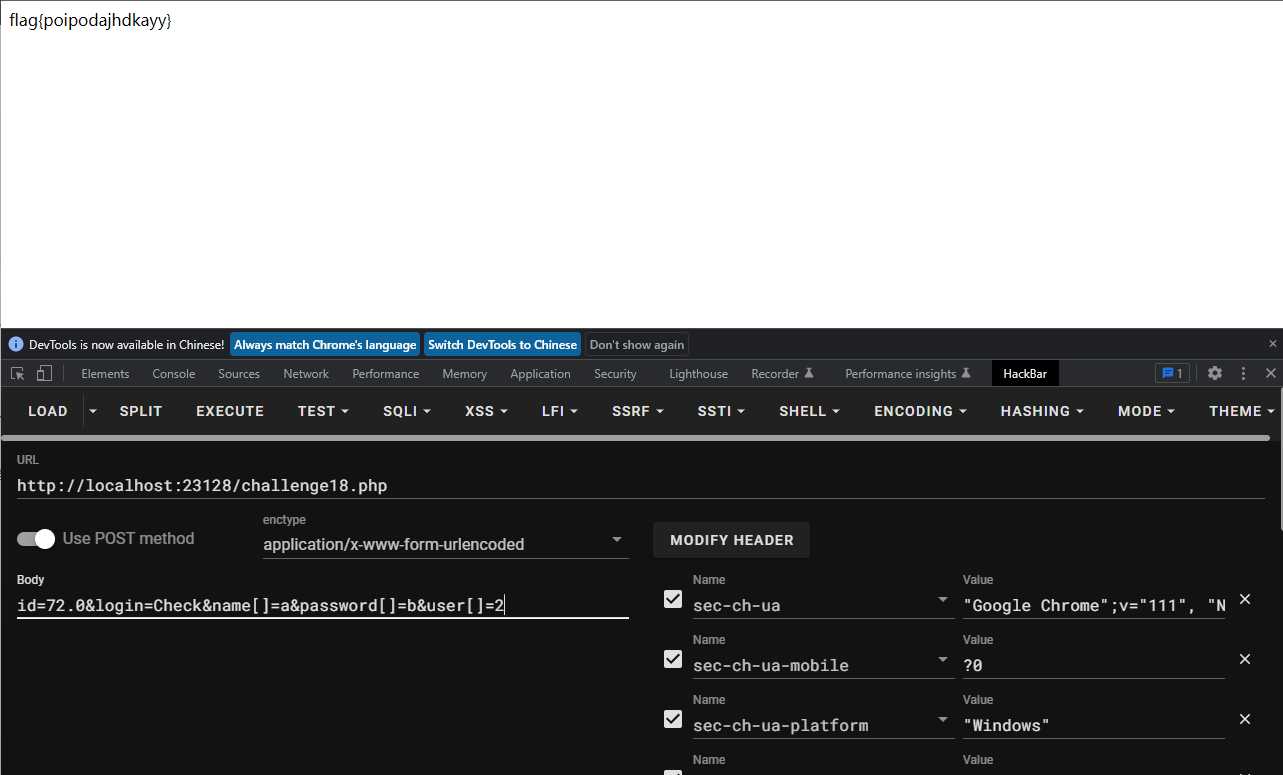Switch to the Recorder tab
Screen dimensions: 1283x775
coord(783,374)
